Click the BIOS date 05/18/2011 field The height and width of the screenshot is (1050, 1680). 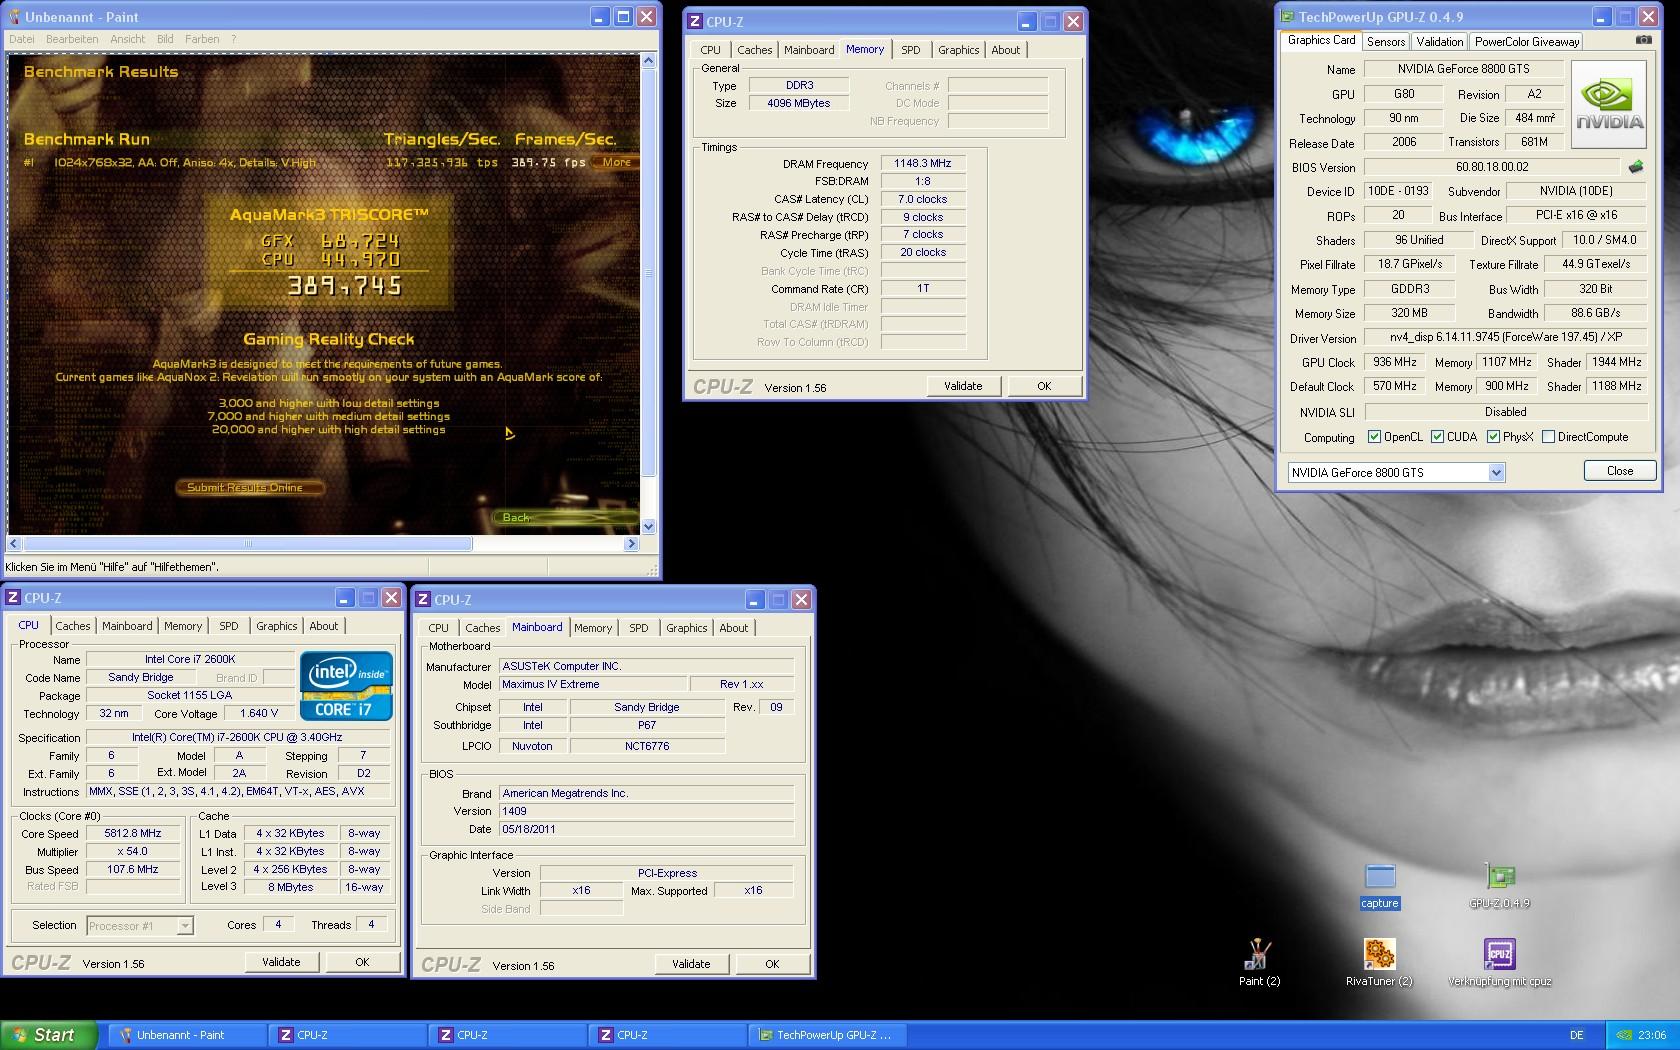coord(646,829)
